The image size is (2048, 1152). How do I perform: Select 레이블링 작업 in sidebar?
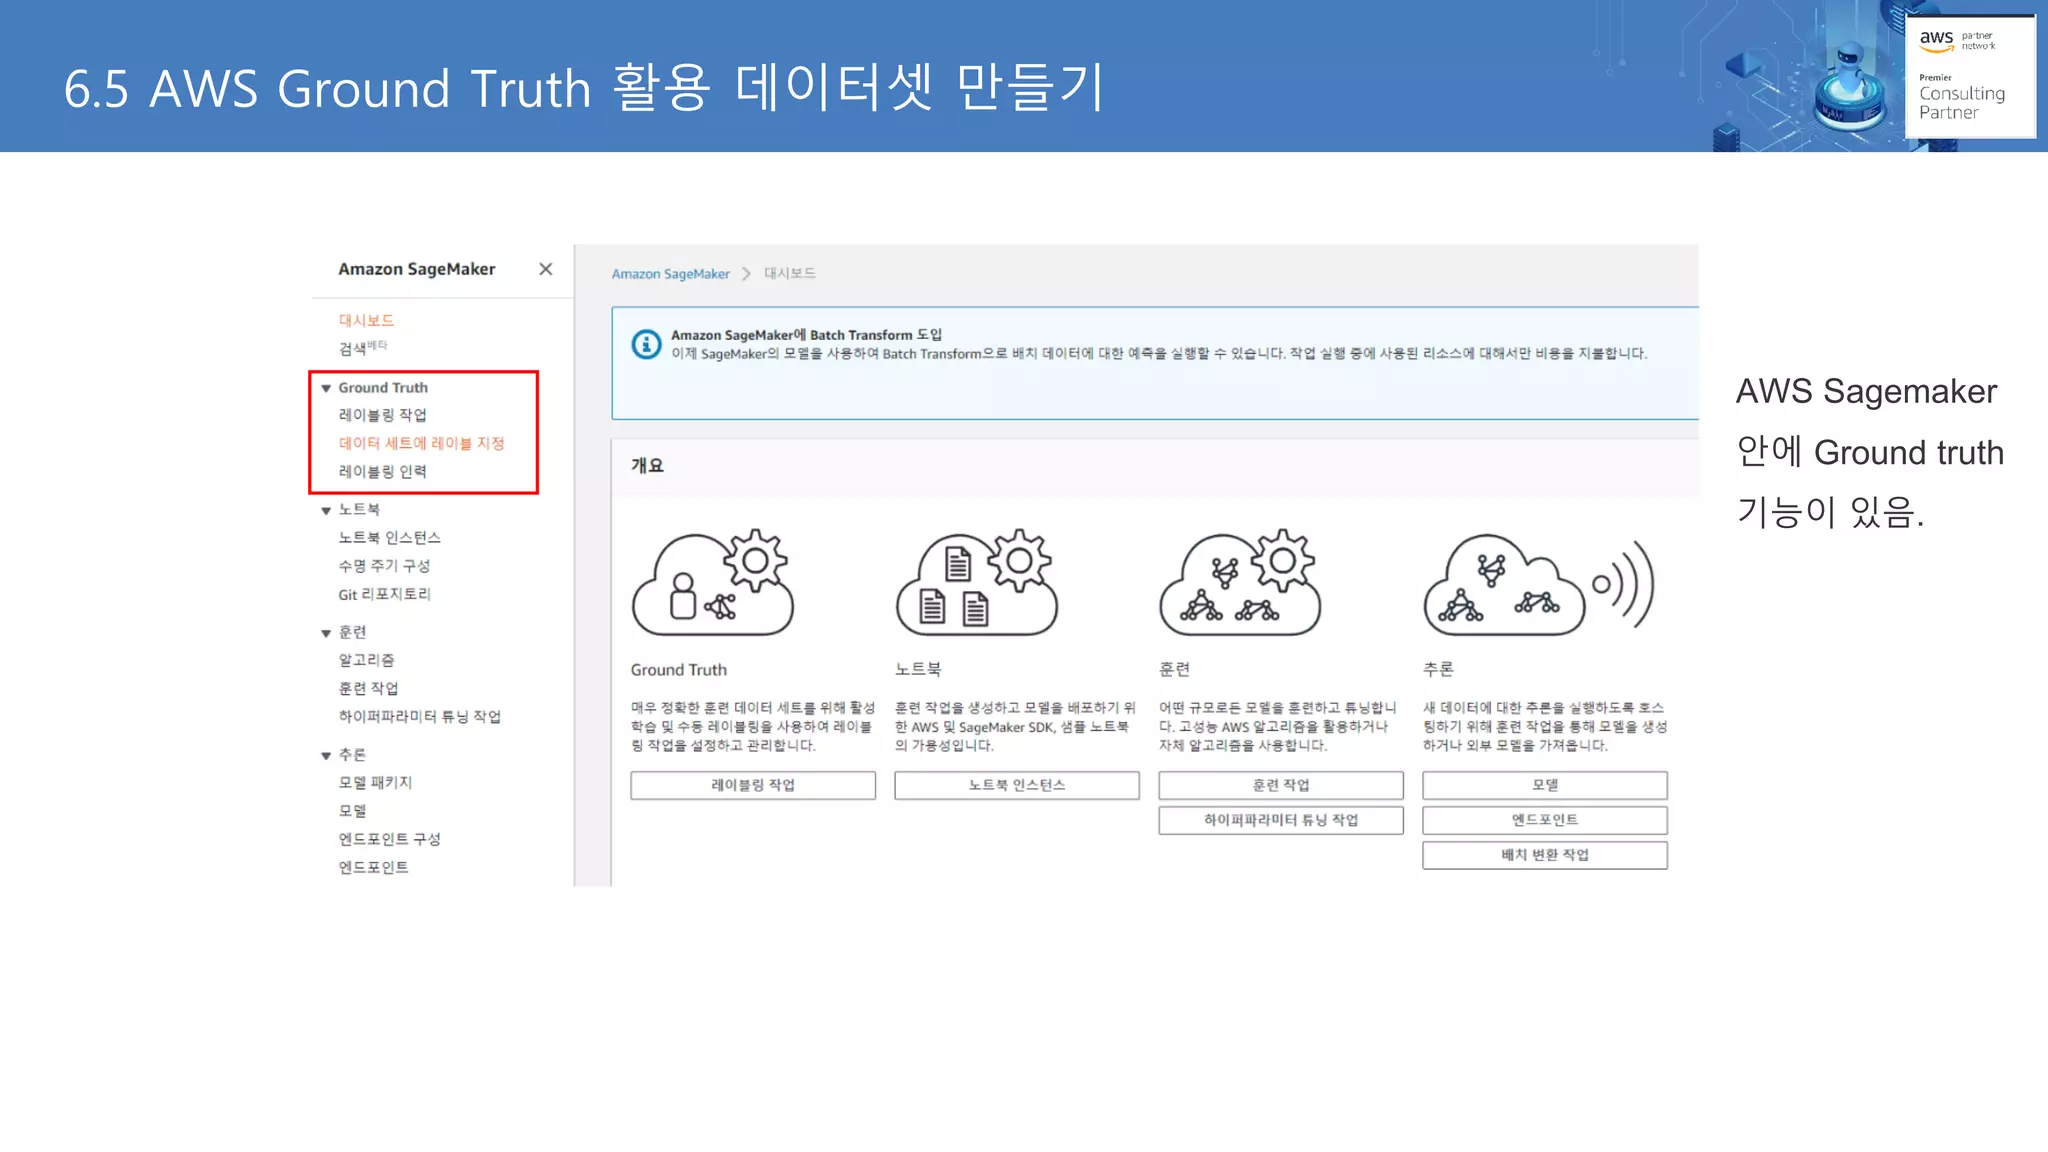coord(382,415)
